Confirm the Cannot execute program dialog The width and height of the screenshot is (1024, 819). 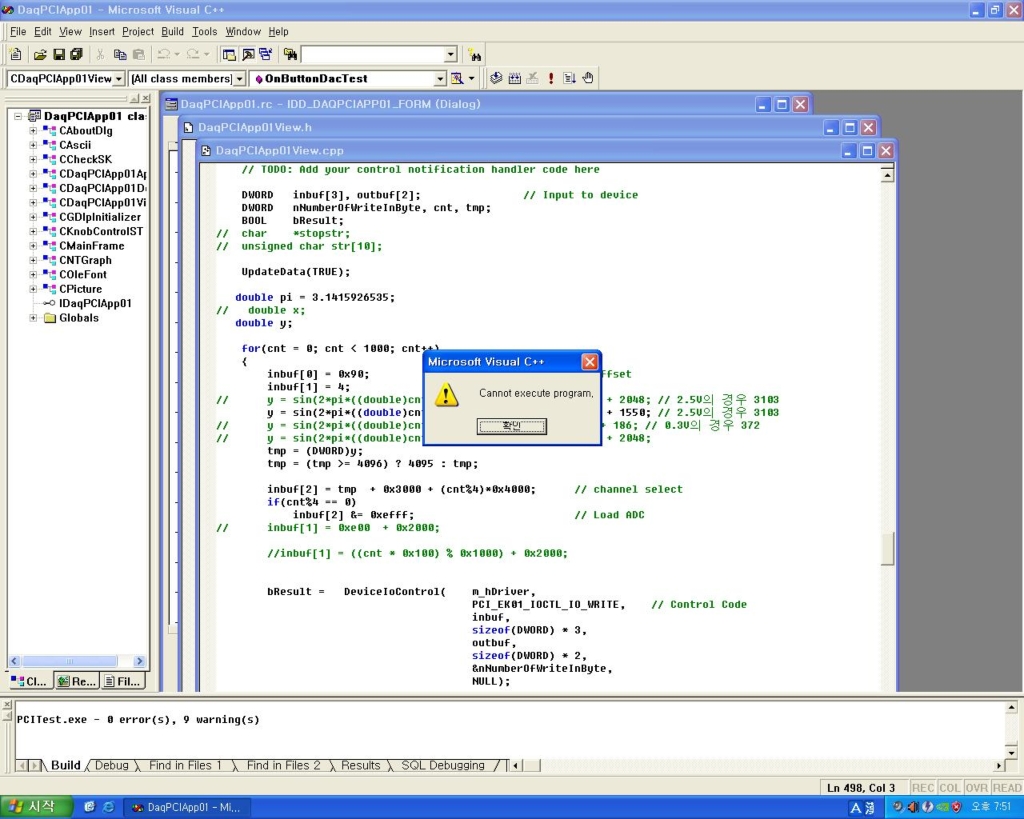(x=511, y=426)
